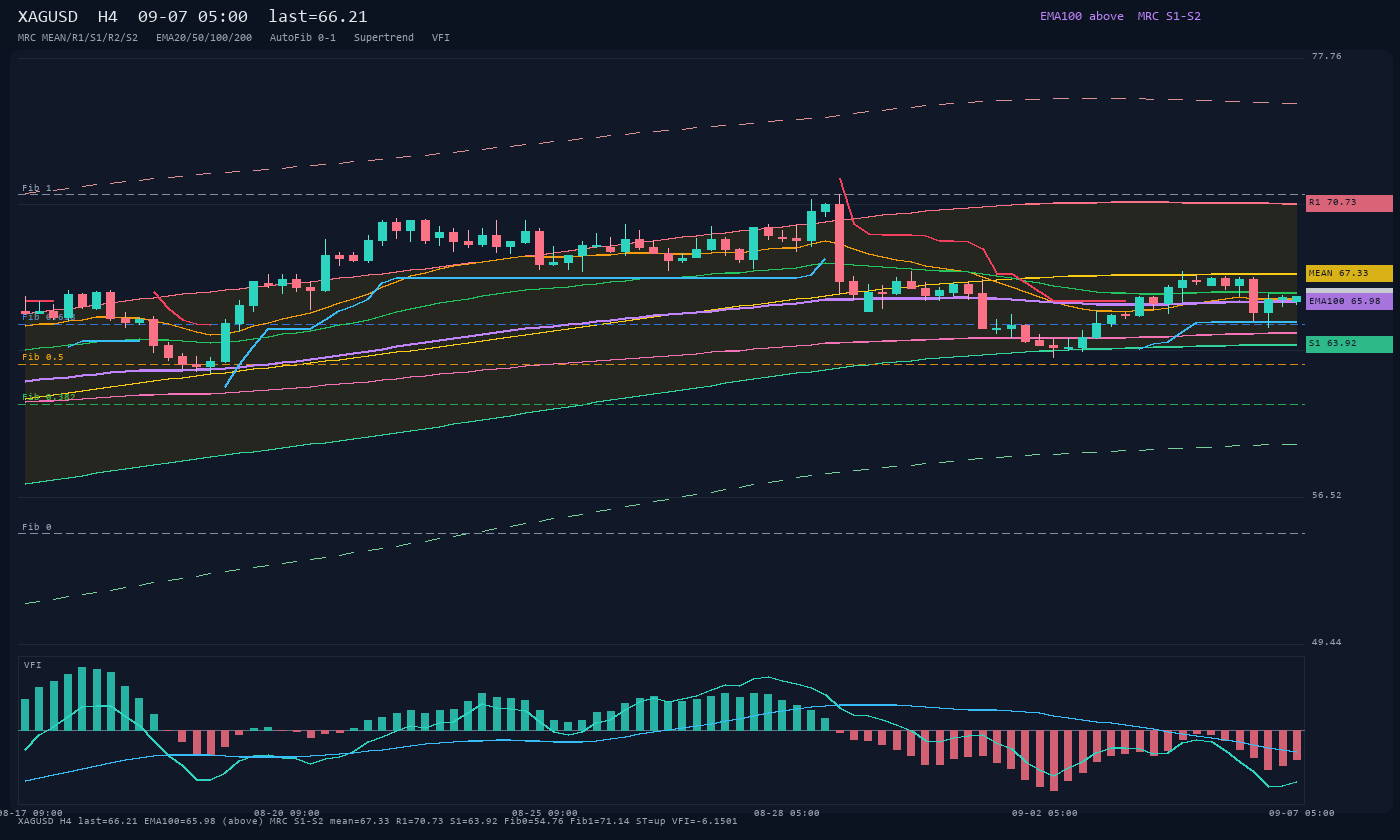Click the 'EMA100 above' status badge
The height and width of the screenshot is (840, 1400).
tap(1082, 16)
